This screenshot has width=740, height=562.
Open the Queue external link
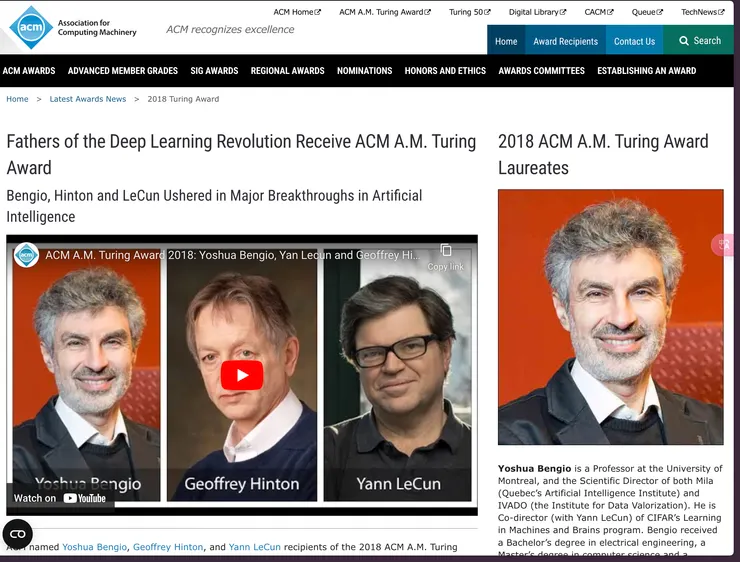coord(647,12)
